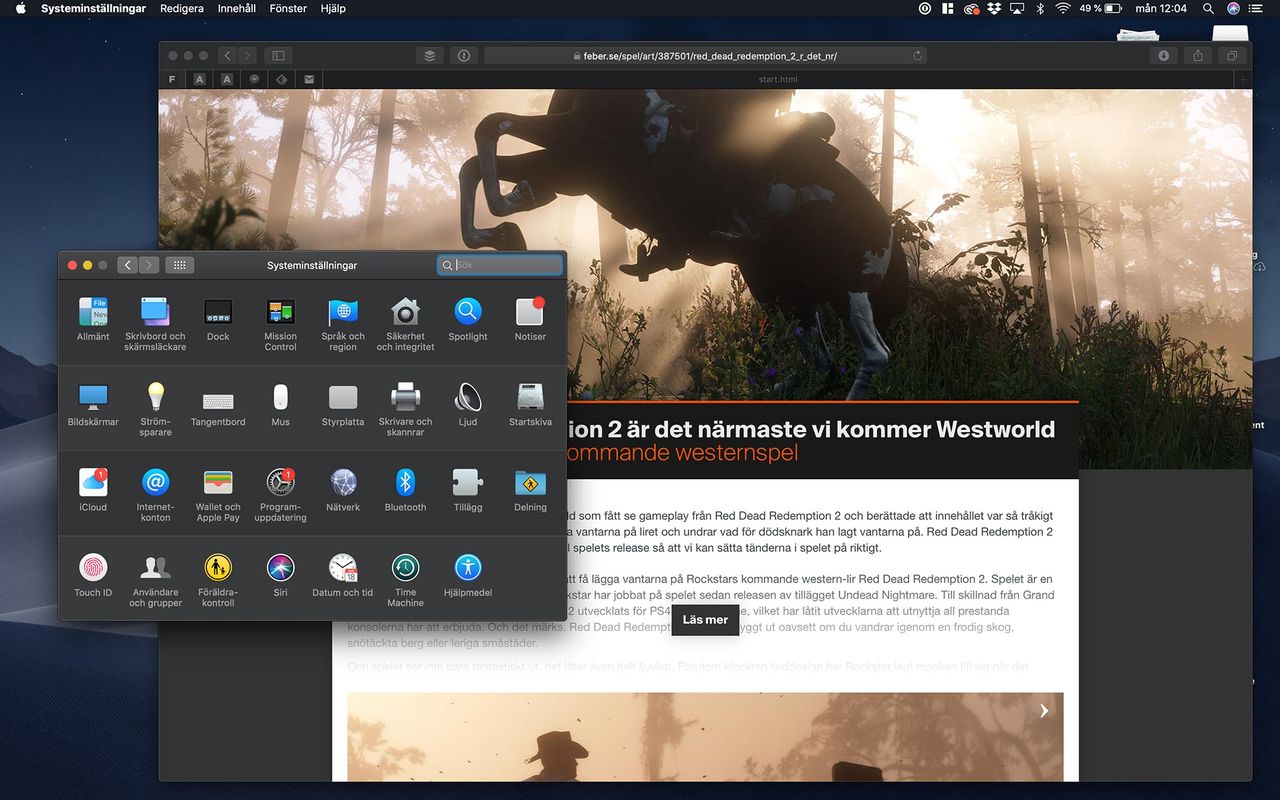Screen dimensions: 1280x800
Task: Open Styrplatta trackpad settings
Action: (x=343, y=405)
